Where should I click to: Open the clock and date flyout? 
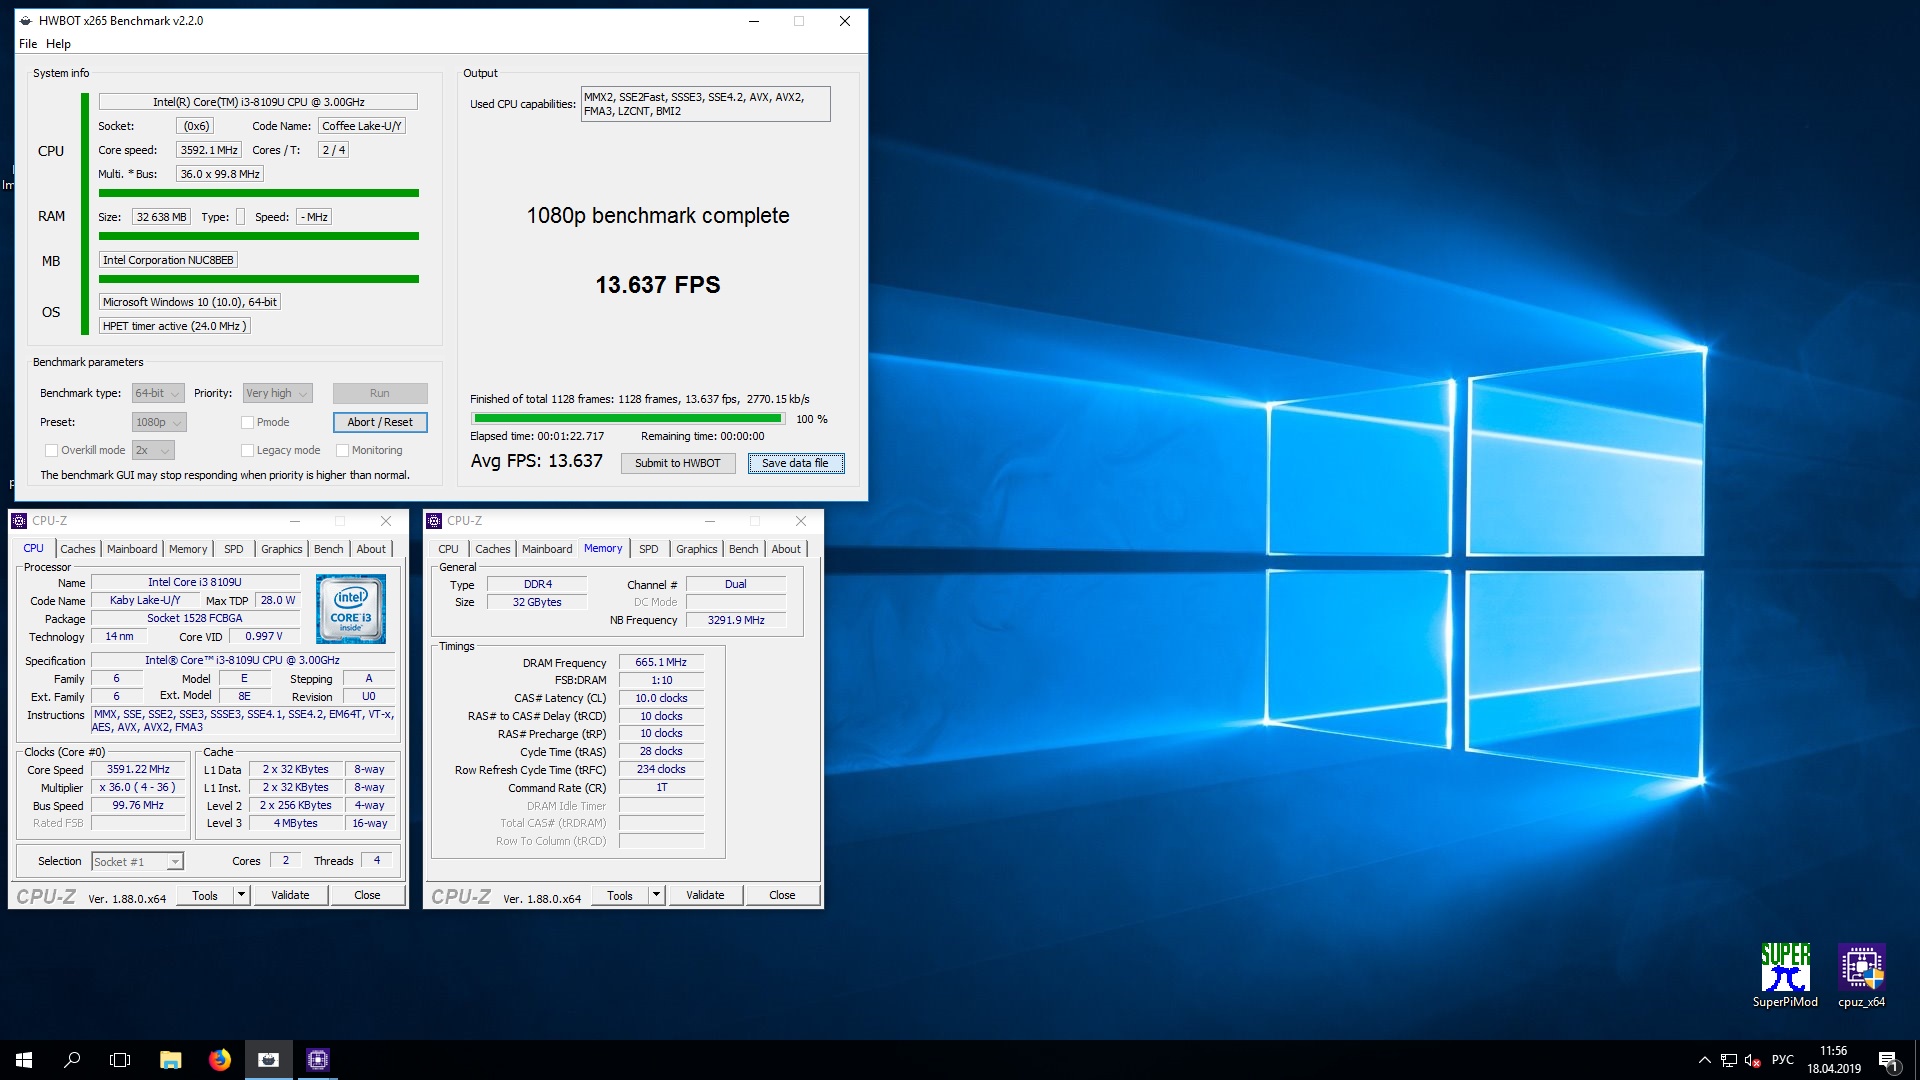coord(1834,1060)
